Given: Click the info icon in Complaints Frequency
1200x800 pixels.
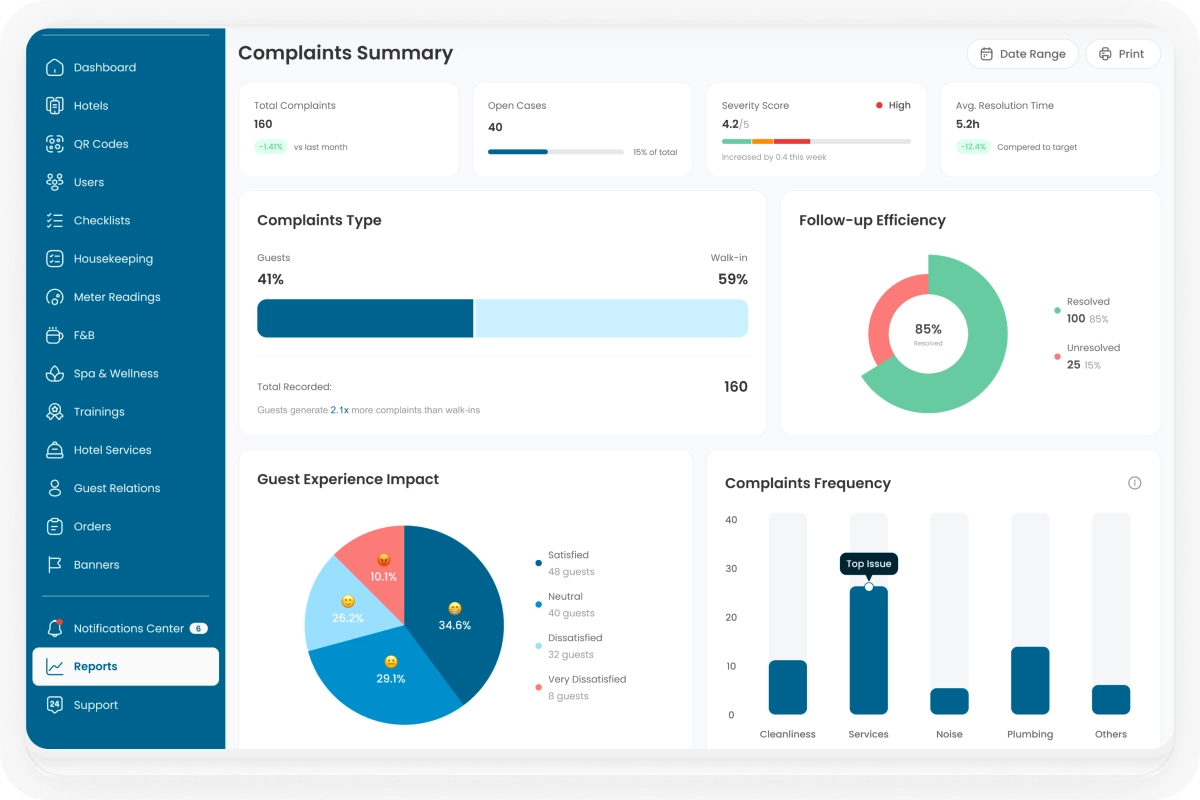Looking at the screenshot, I should 1134,483.
